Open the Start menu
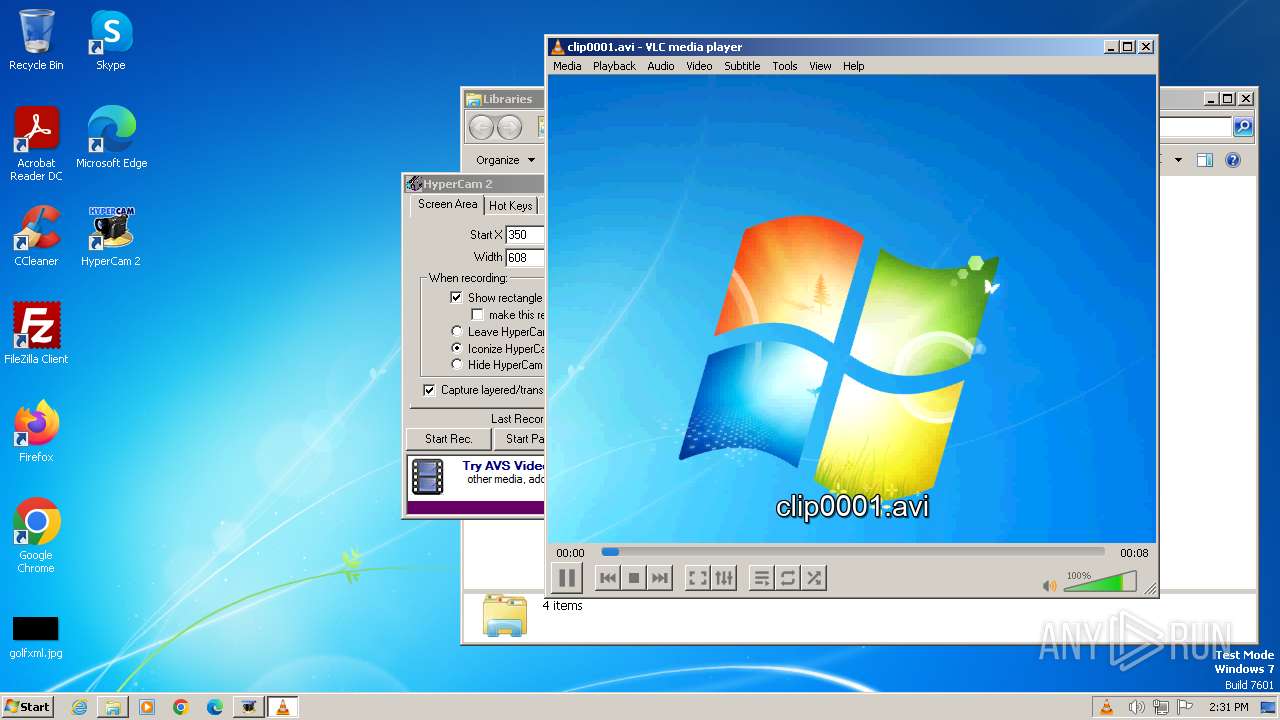This screenshot has width=1280, height=720. pos(28,707)
